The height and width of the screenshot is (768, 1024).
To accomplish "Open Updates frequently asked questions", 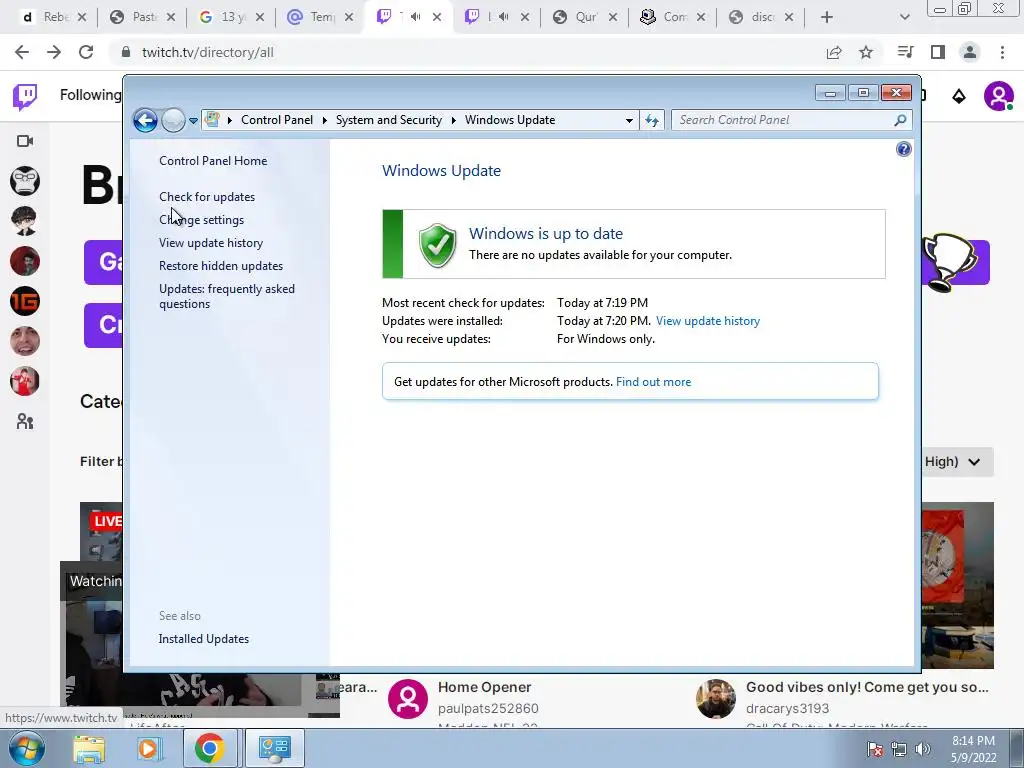I will (x=227, y=296).
